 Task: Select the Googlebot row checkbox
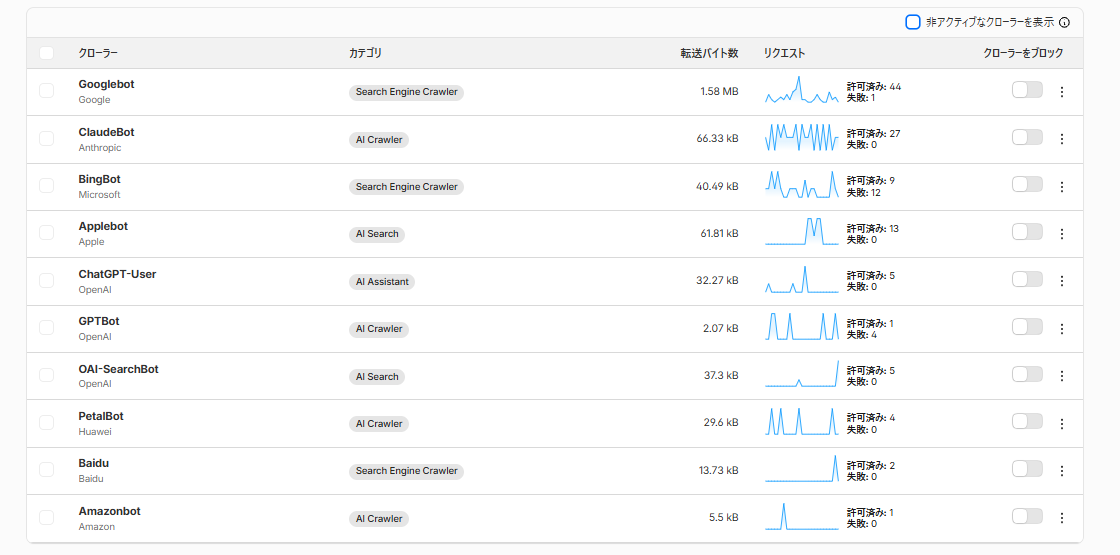tap(46, 91)
